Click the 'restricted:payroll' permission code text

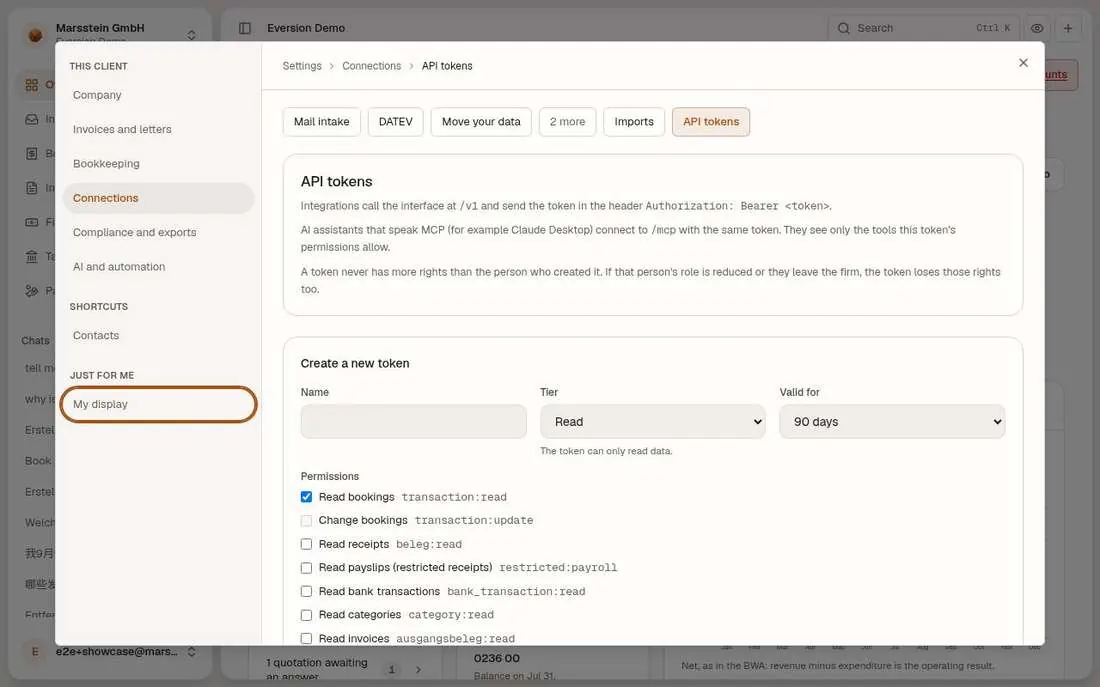(x=558, y=568)
